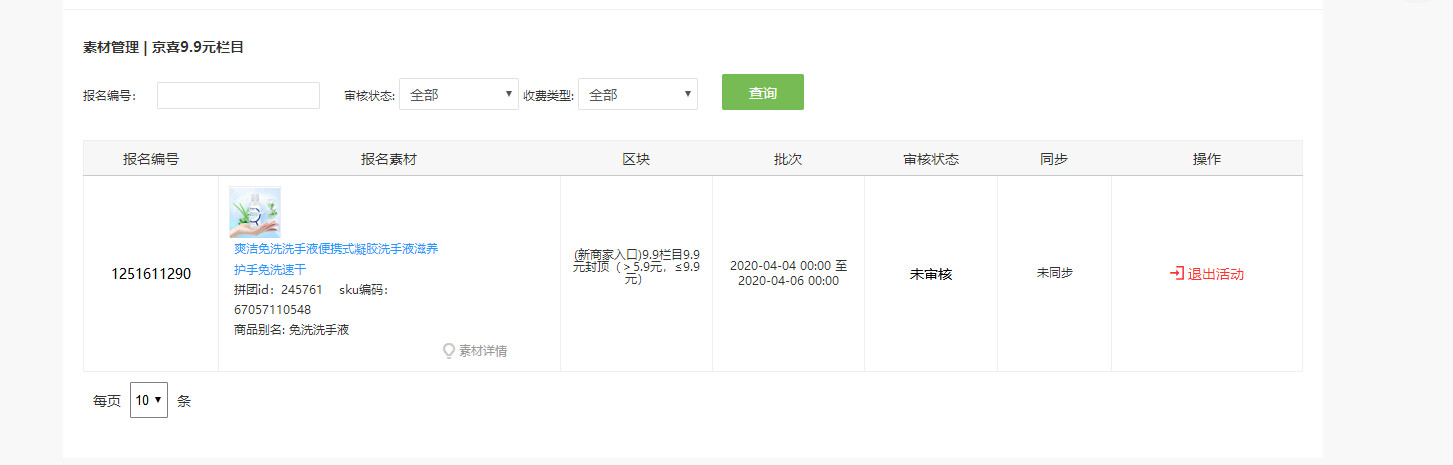Click the 操作 column header
The image size is (1453, 465).
coord(1206,159)
